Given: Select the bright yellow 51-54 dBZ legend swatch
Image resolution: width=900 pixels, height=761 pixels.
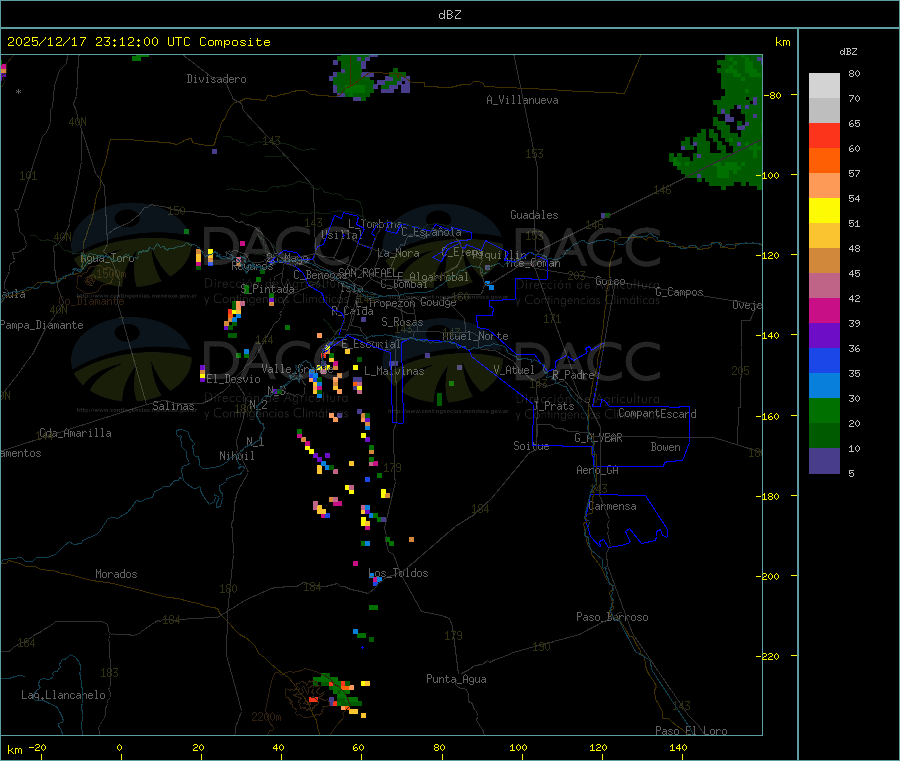Looking at the screenshot, I should pyautogui.click(x=824, y=211).
